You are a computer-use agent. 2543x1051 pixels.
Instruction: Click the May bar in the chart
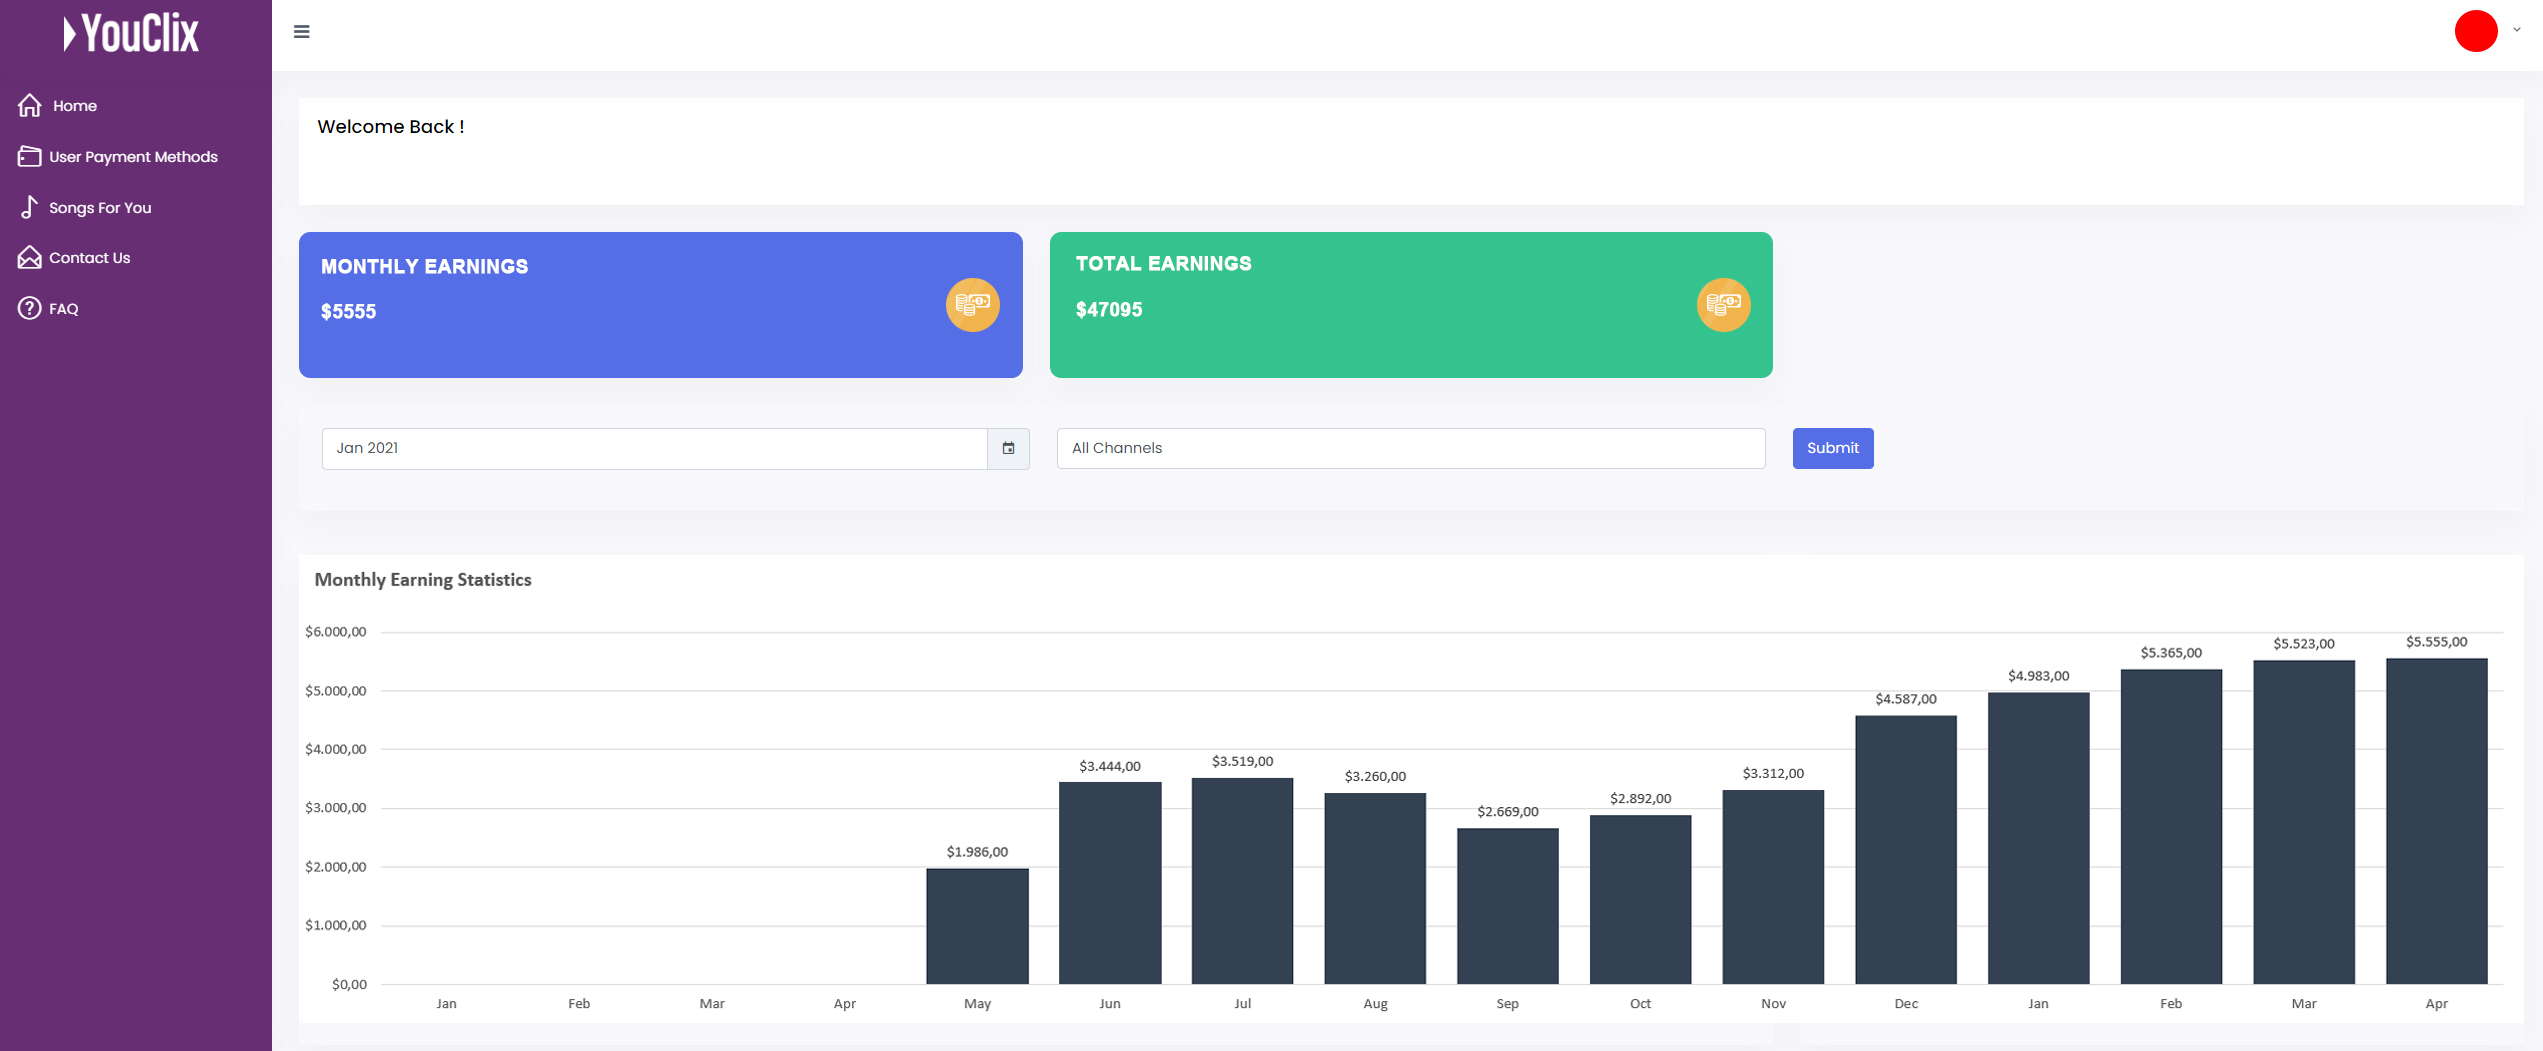[x=977, y=926]
